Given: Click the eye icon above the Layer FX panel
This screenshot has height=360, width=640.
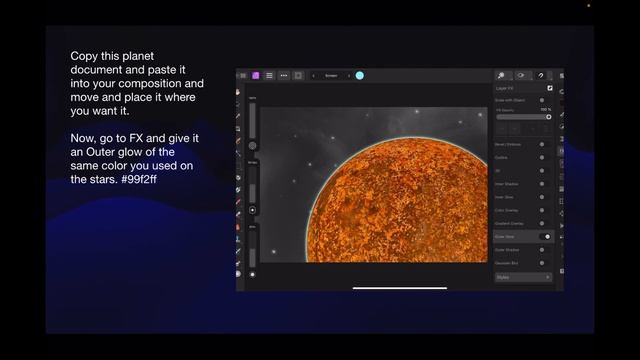Looking at the screenshot, I should [x=521, y=76].
